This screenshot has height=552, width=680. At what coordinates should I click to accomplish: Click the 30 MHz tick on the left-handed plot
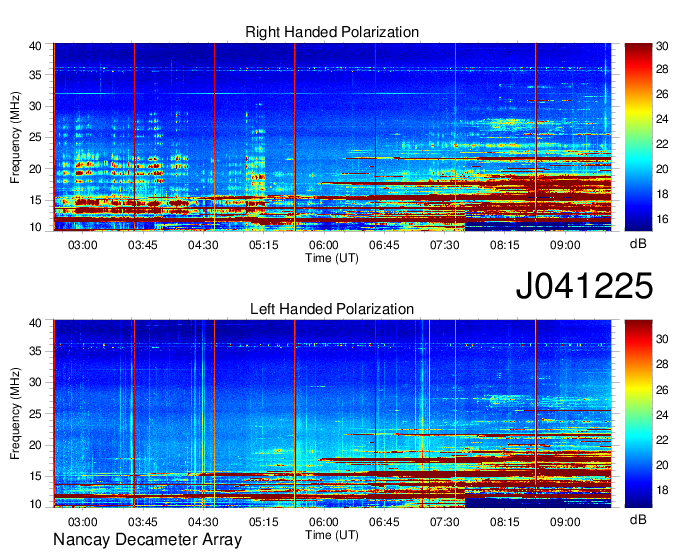point(35,382)
